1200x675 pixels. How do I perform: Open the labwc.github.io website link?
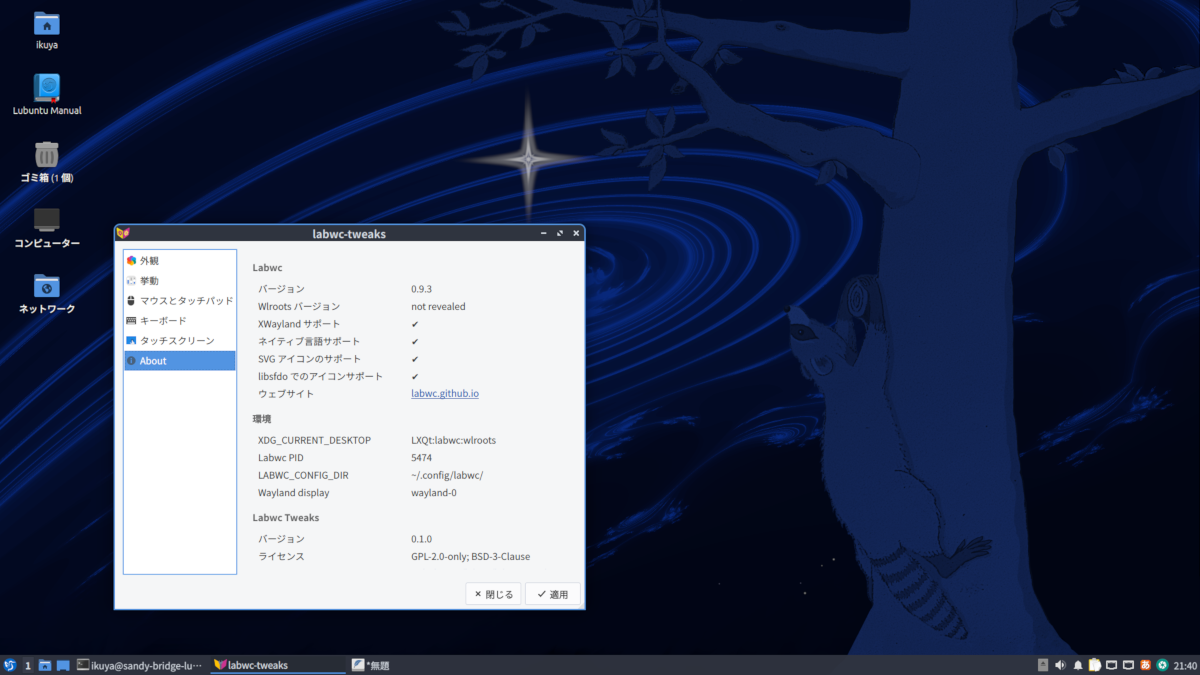pyautogui.click(x=445, y=393)
